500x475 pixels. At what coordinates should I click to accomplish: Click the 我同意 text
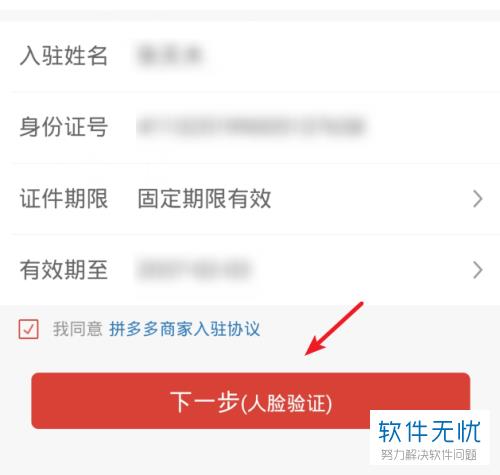[77, 329]
